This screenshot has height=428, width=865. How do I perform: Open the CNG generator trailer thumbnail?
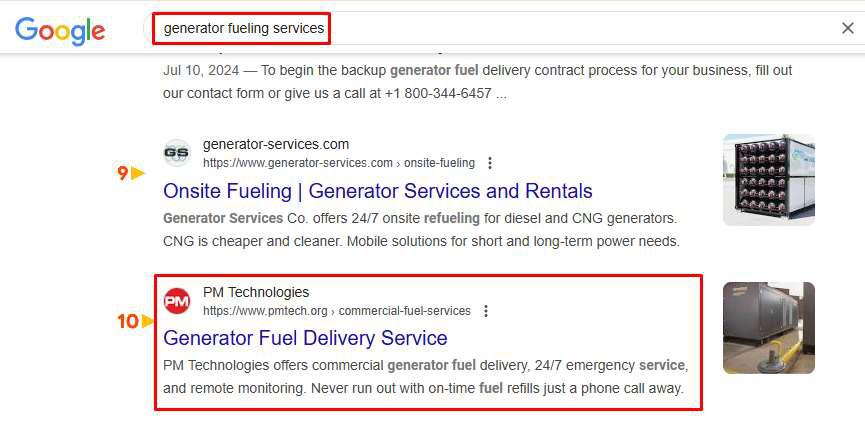click(x=768, y=180)
